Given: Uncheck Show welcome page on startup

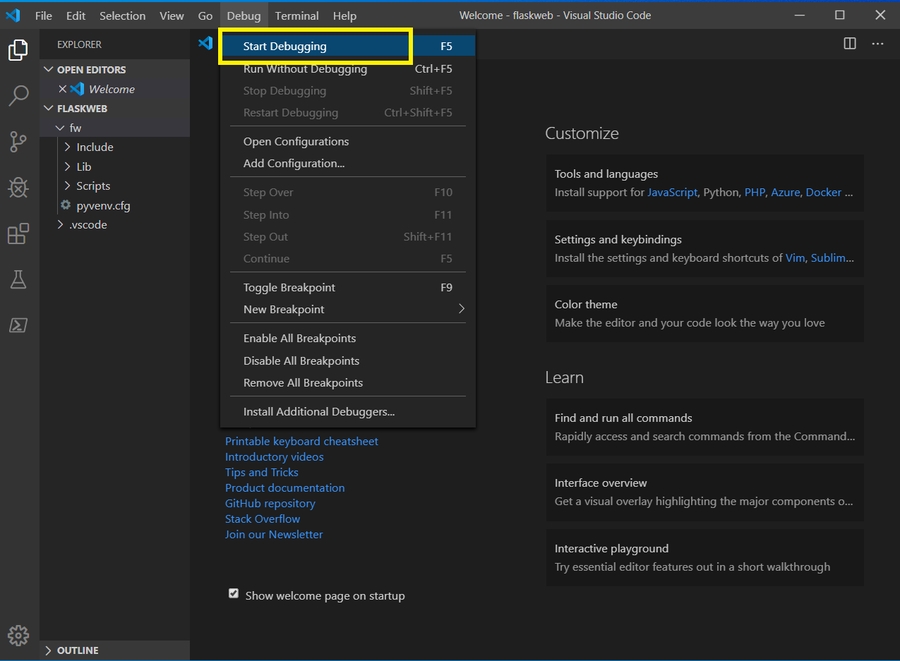Looking at the screenshot, I should pyautogui.click(x=234, y=594).
